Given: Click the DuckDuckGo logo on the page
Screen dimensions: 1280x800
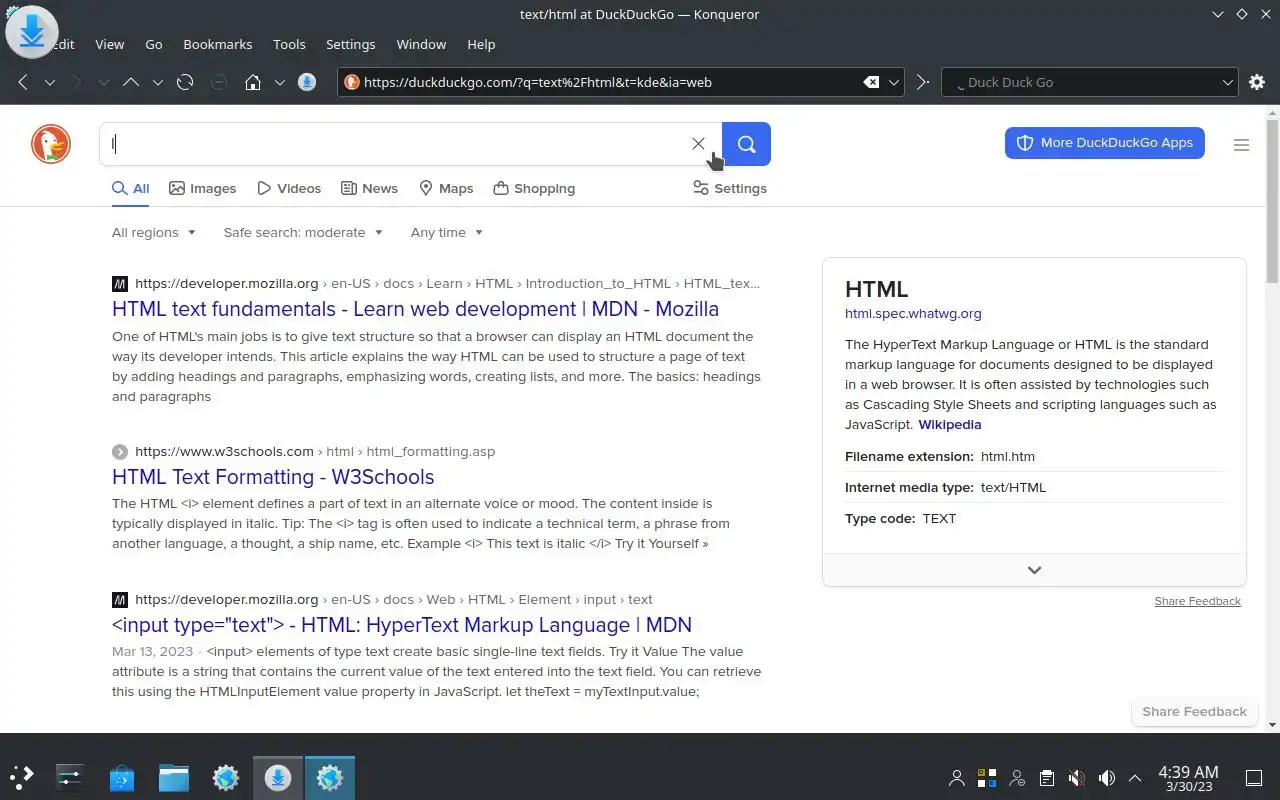Looking at the screenshot, I should point(51,144).
